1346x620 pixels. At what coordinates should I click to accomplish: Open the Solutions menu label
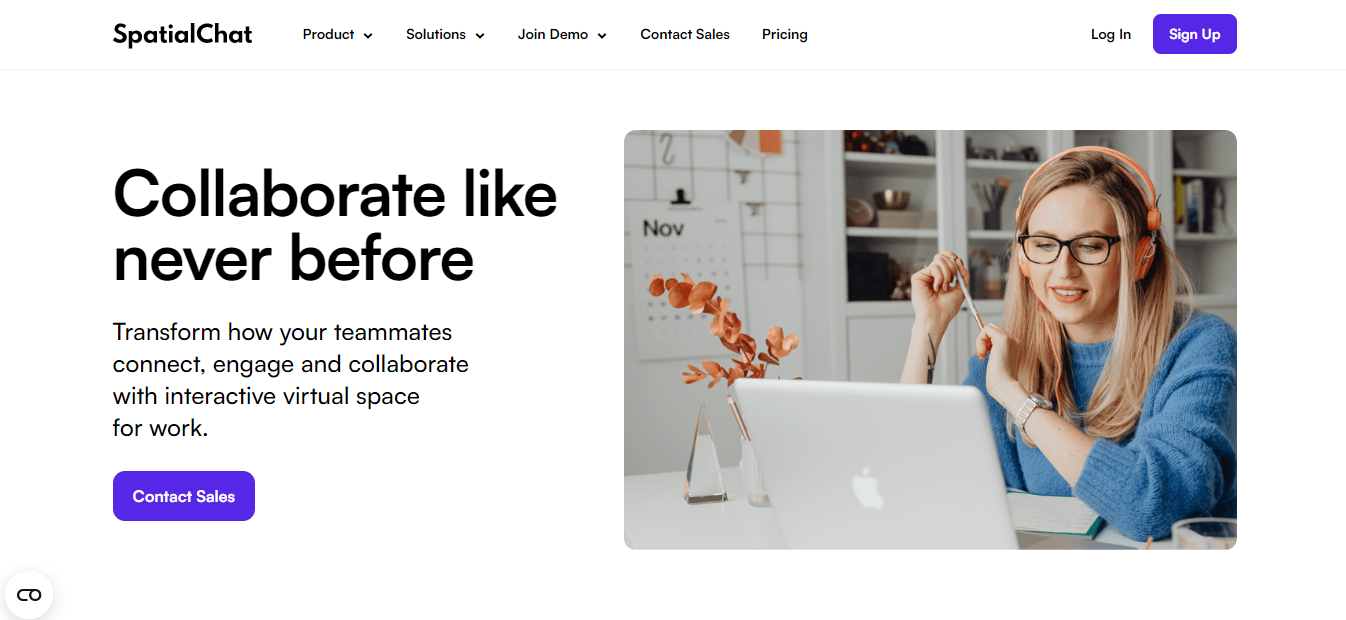click(x=436, y=34)
